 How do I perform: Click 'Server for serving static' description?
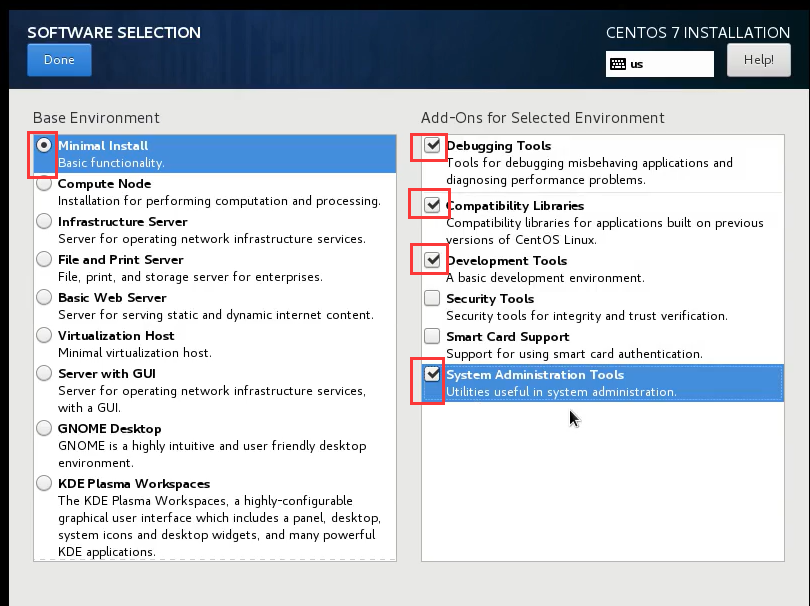pyautogui.click(x=215, y=315)
